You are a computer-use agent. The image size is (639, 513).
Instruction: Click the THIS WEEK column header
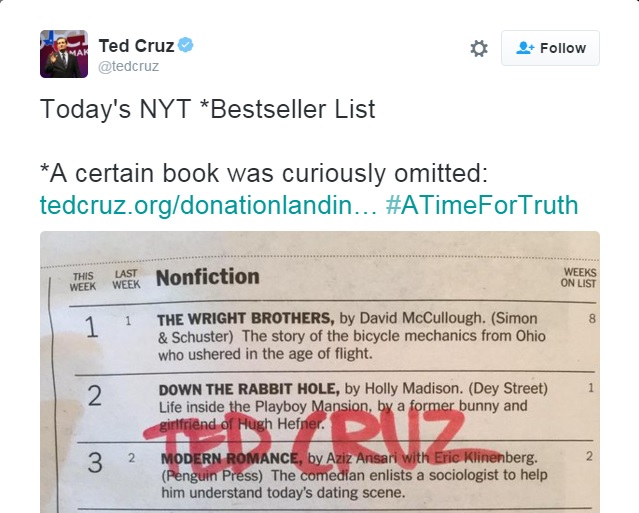point(83,282)
